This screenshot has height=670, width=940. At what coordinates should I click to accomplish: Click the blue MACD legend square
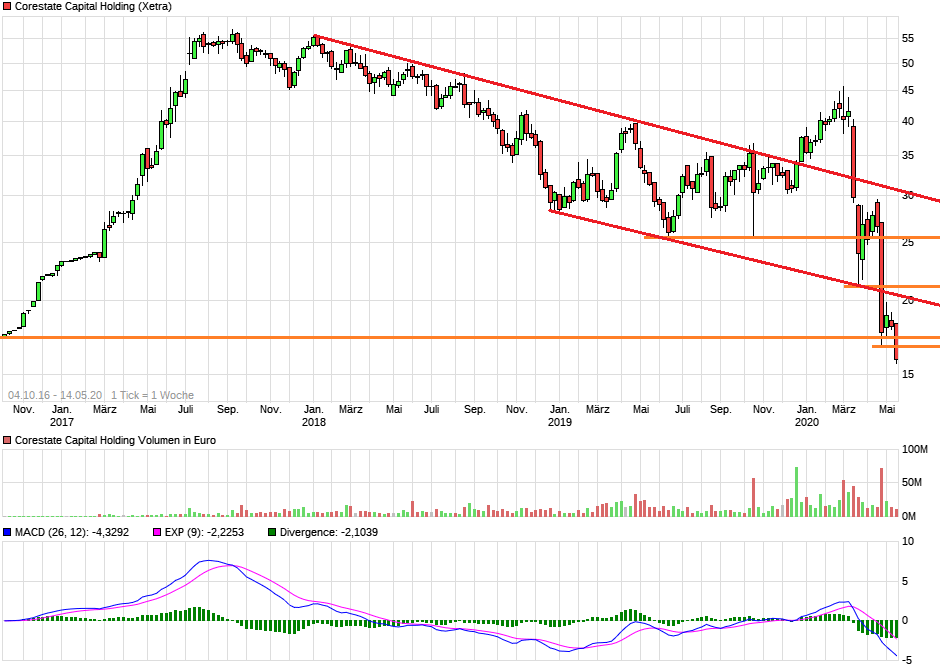(8, 531)
